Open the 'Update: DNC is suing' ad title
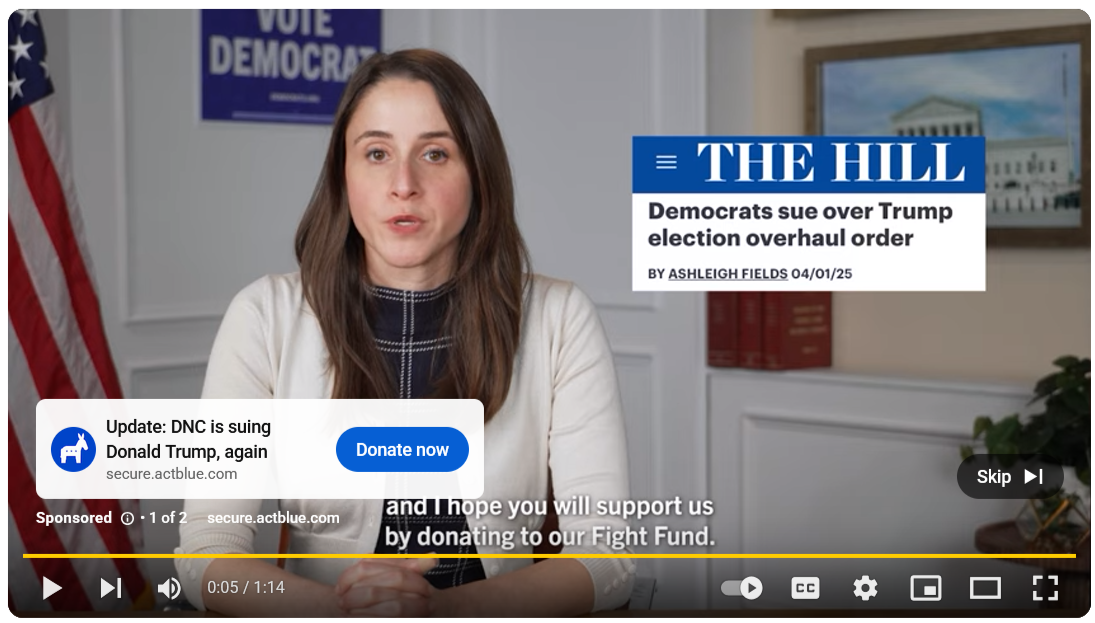The image size is (1095, 623). tap(189, 439)
